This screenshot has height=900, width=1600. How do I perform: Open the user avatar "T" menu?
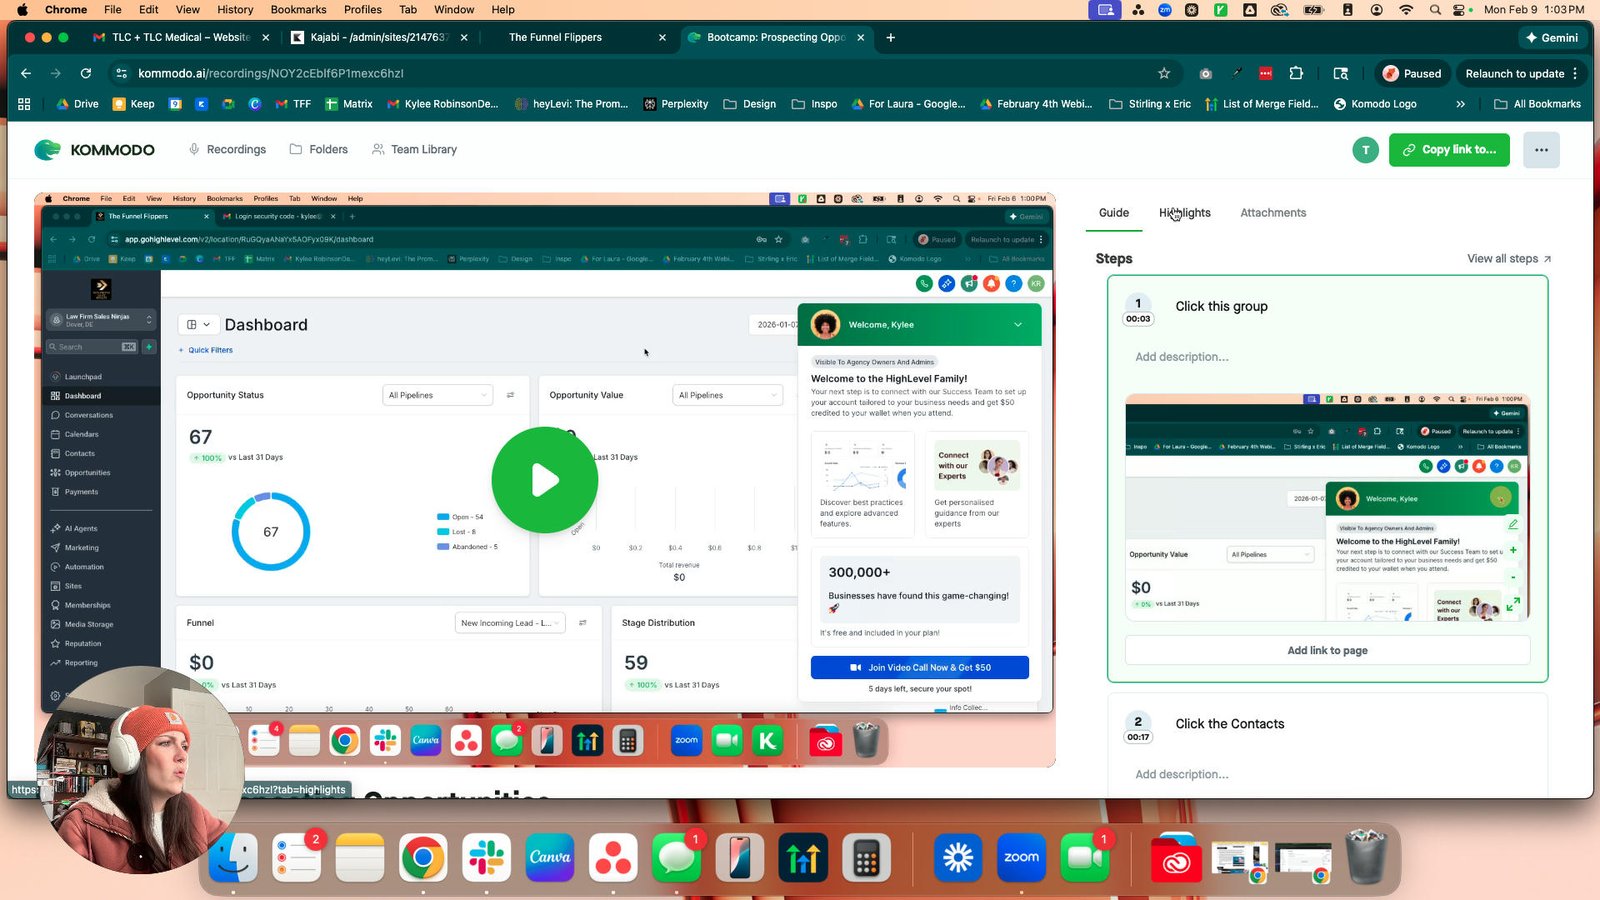pos(1365,150)
